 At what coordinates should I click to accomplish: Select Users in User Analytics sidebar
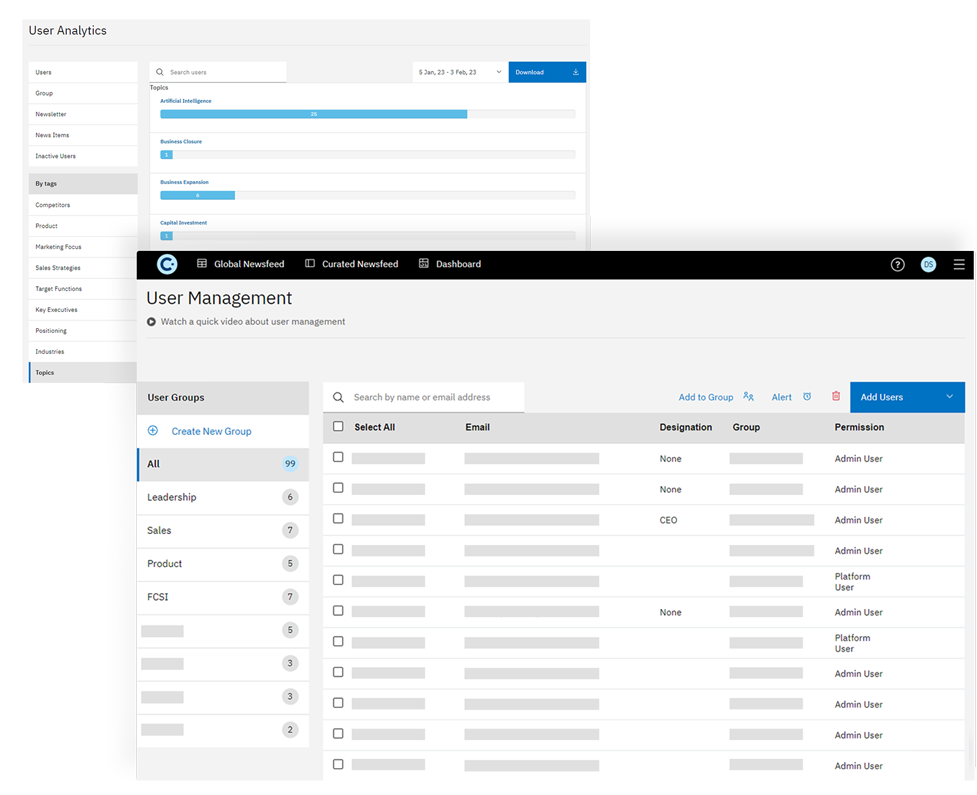83,72
